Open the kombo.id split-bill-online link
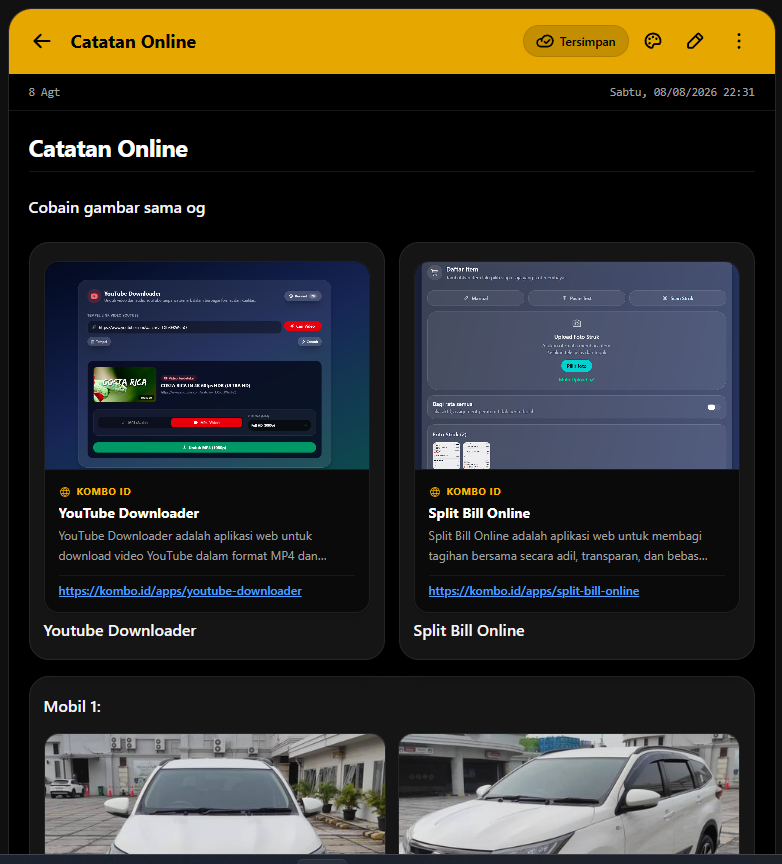The image size is (782, 864). [533, 591]
